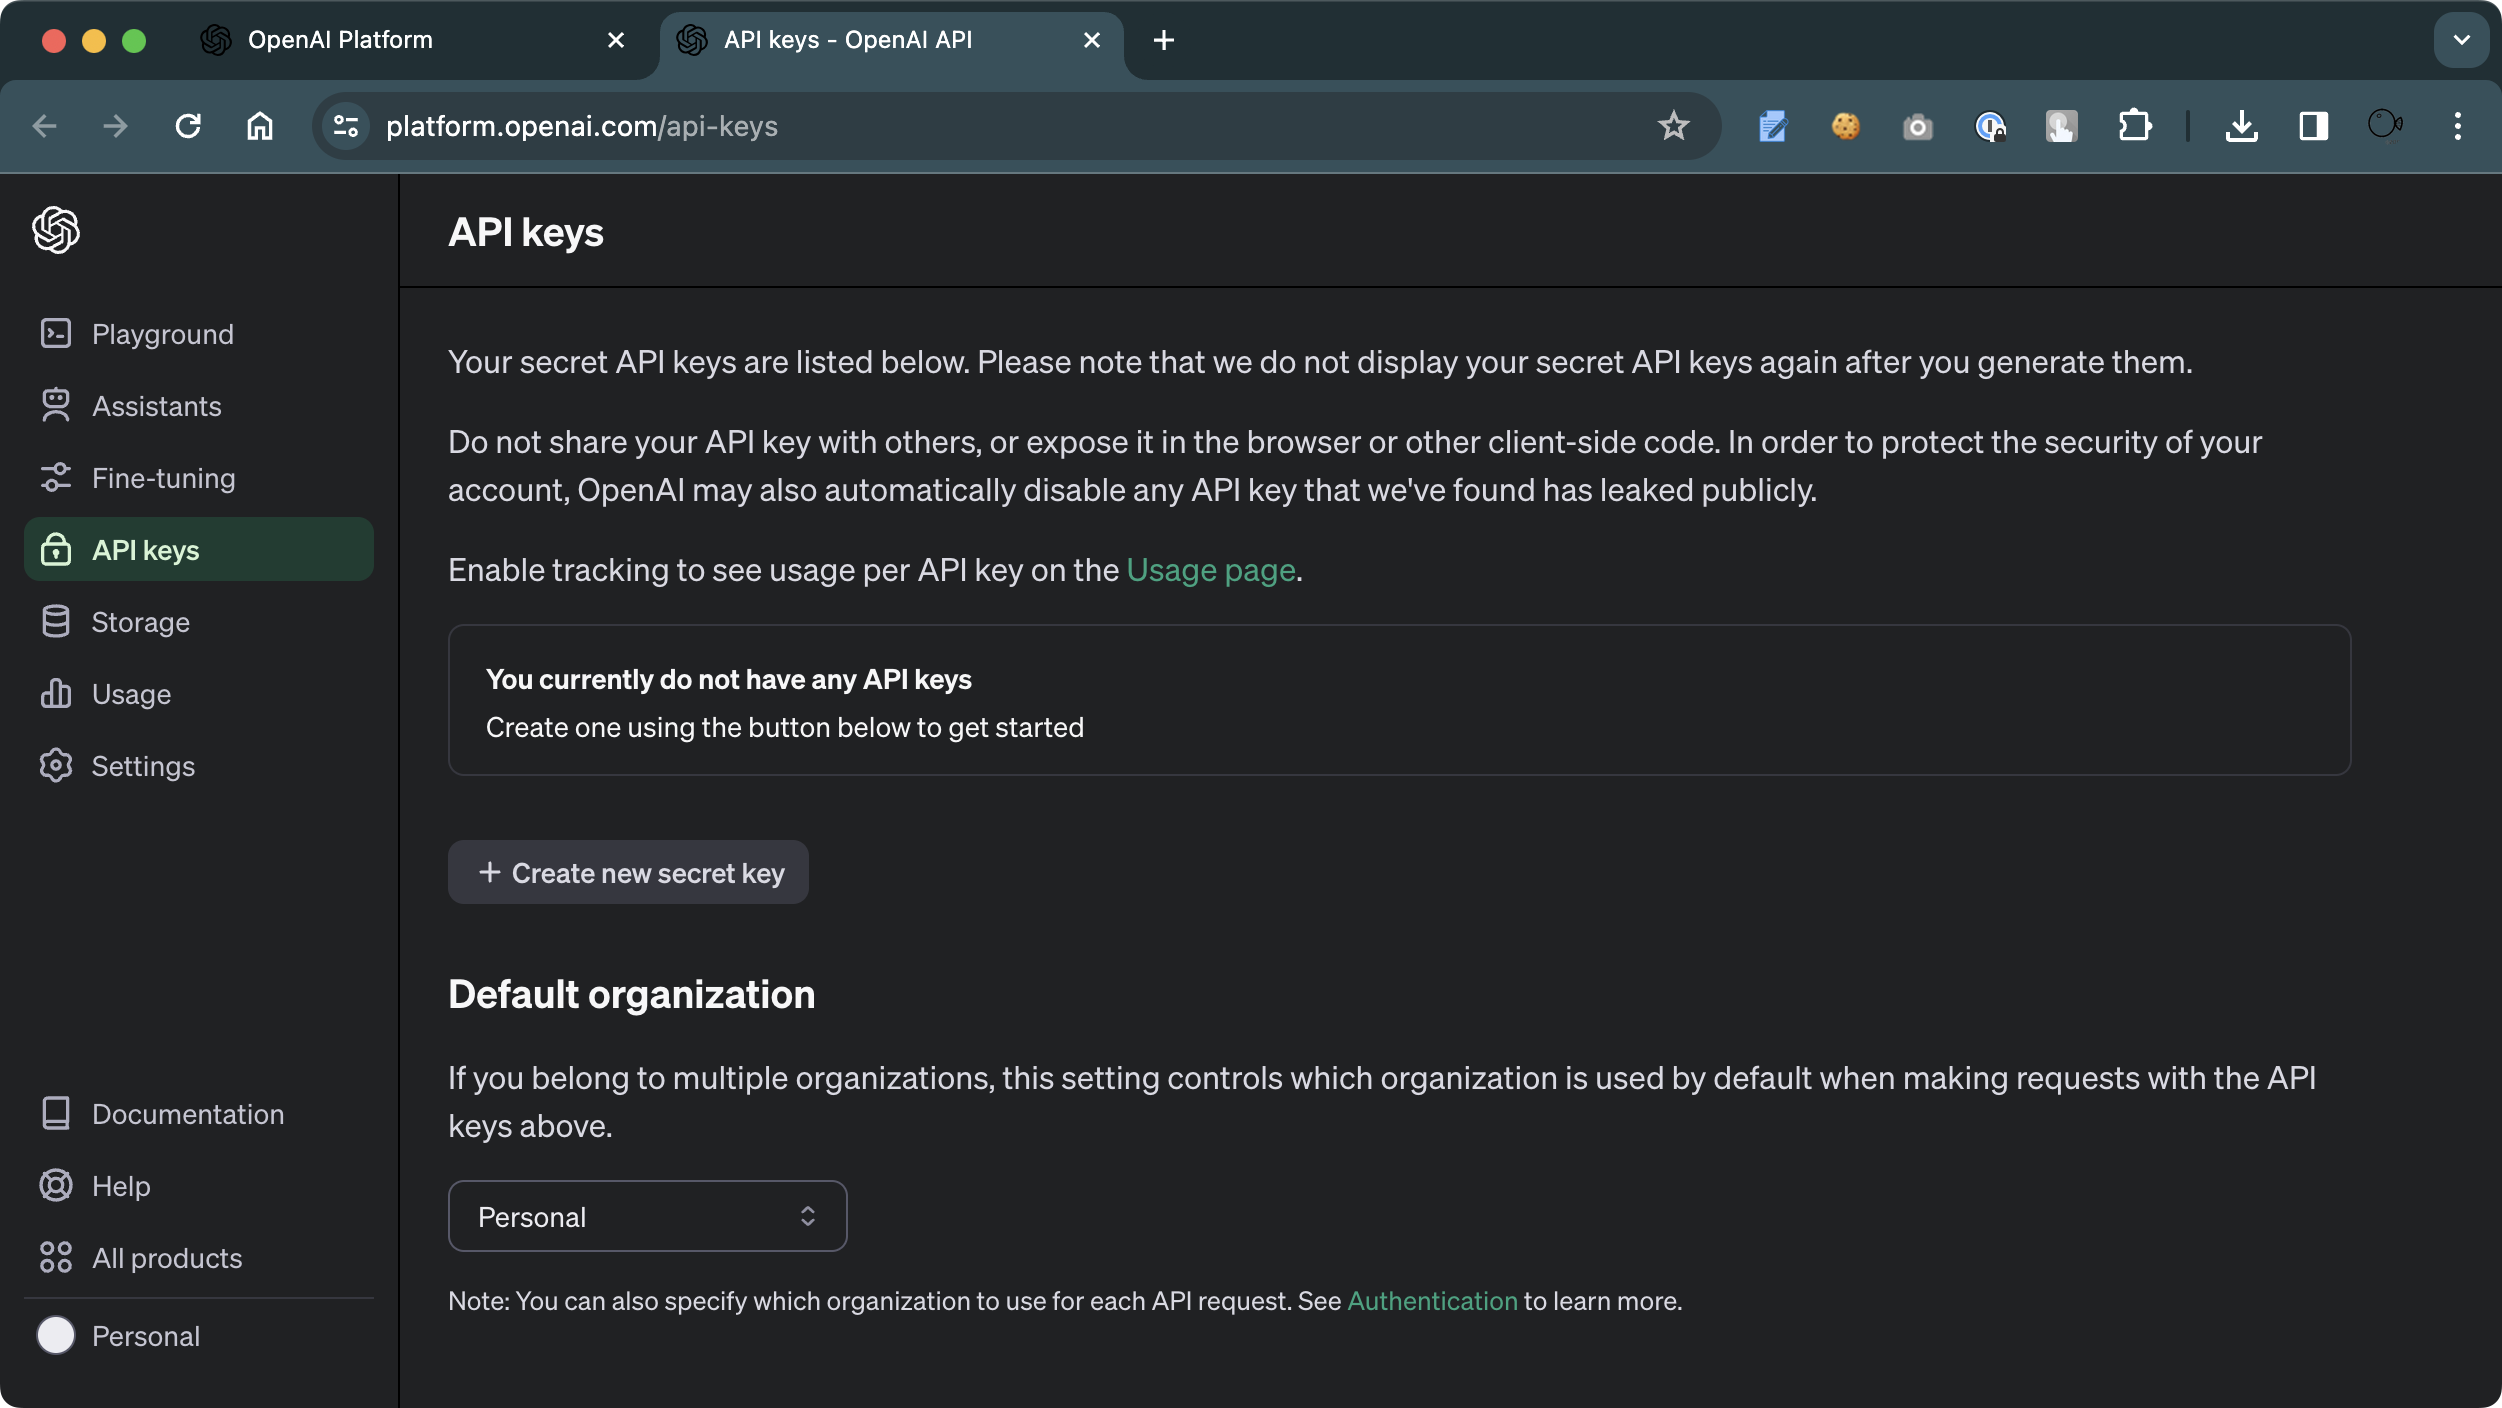This screenshot has height=1408, width=2502.
Task: Open Settings from the sidebar
Action: coord(143,766)
